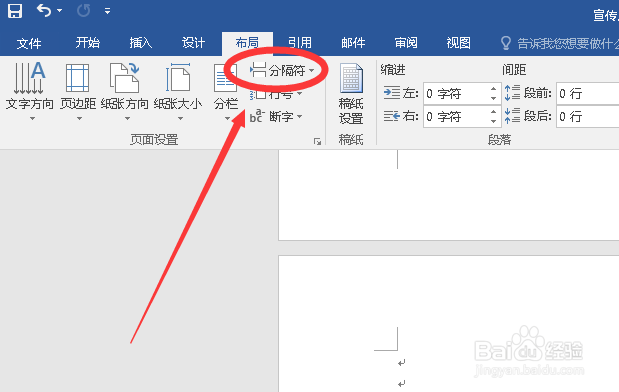The width and height of the screenshot is (619, 392).
Task: Expand the 纸张大小 dropdown arrow
Action: click(180, 118)
